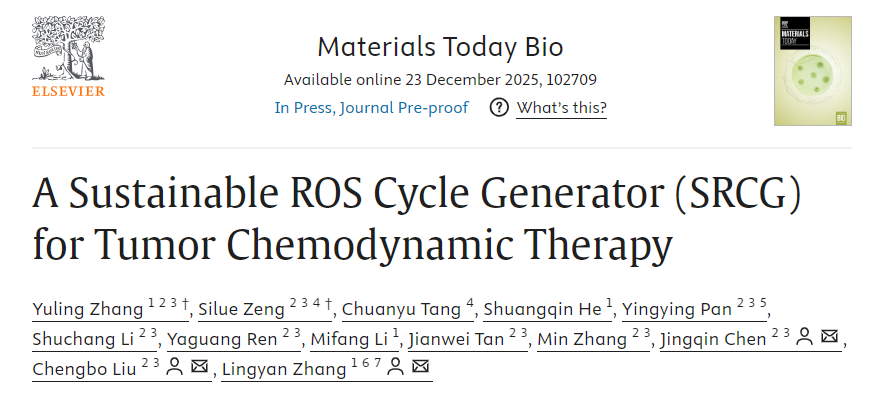Click person icon next to Jingqin Chen
The image size is (881, 406).
point(804,338)
